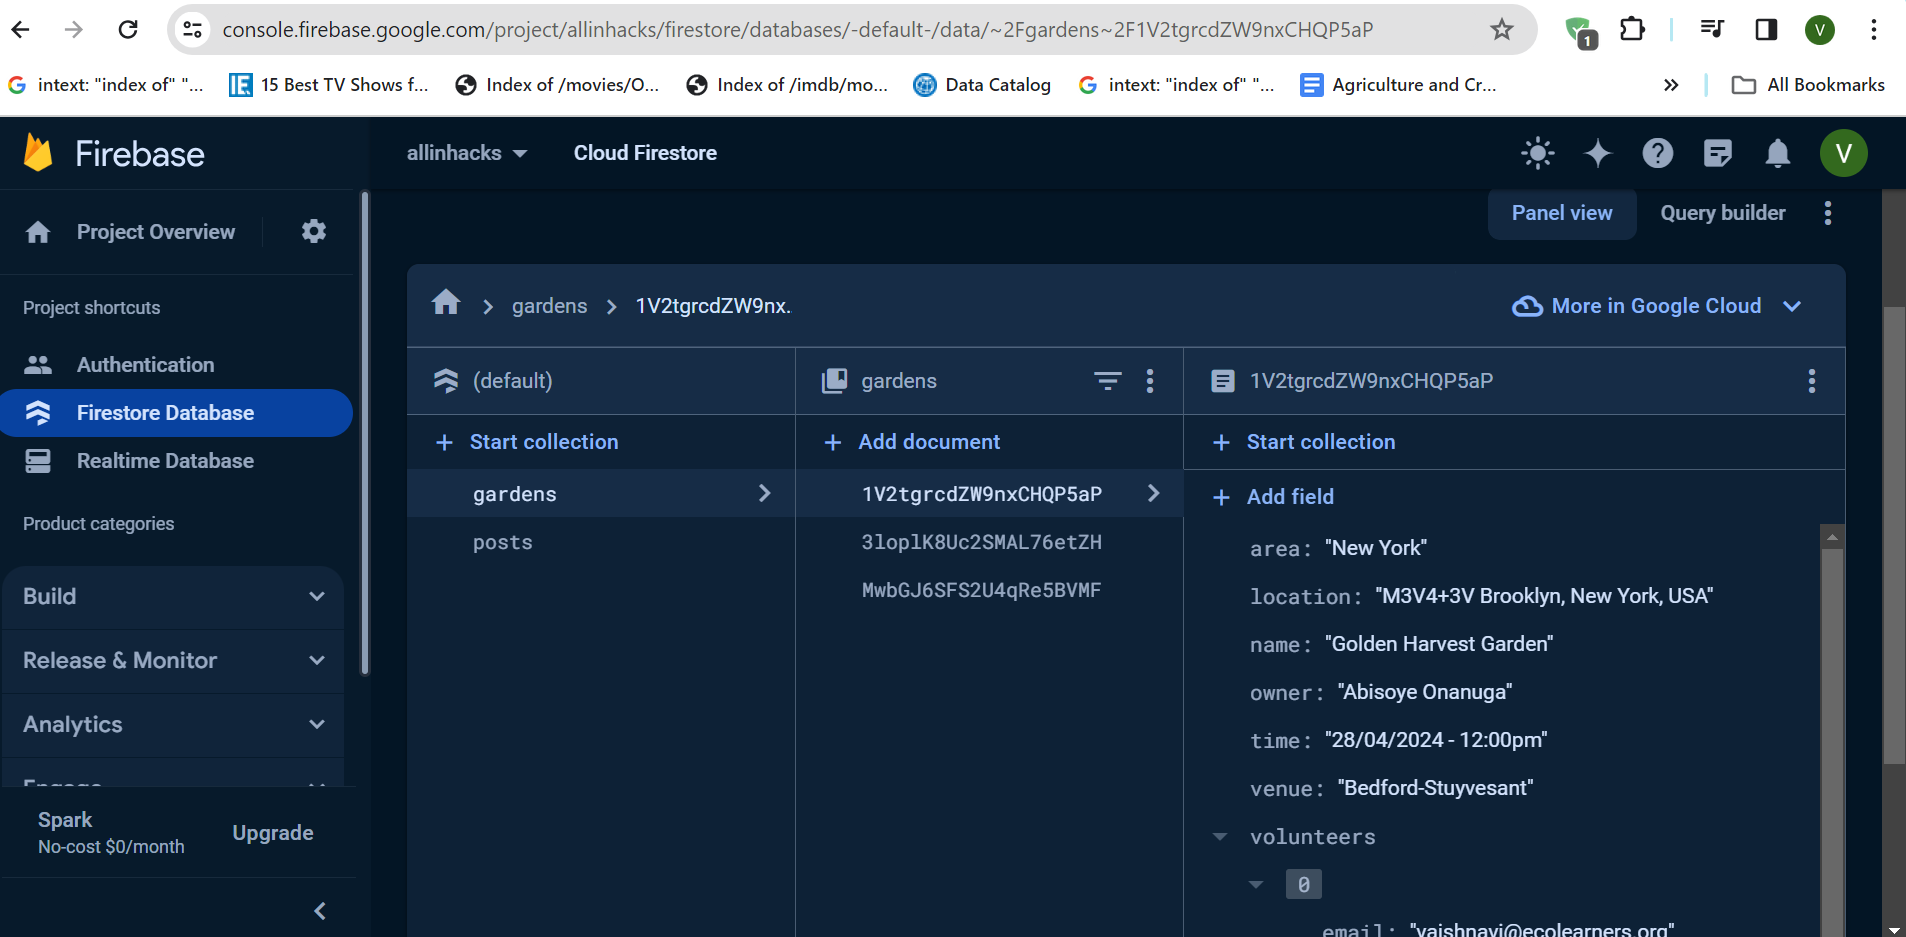Open the green shield extension icon
1906x937 pixels.
1581,32
